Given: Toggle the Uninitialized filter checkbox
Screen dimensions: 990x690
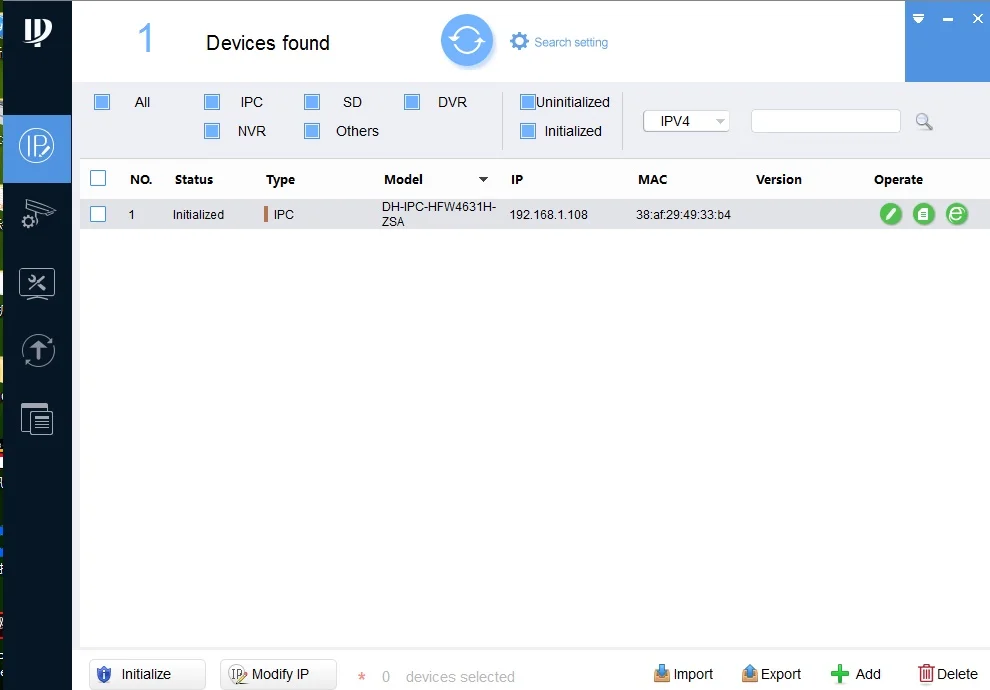Looking at the screenshot, I should (x=528, y=102).
